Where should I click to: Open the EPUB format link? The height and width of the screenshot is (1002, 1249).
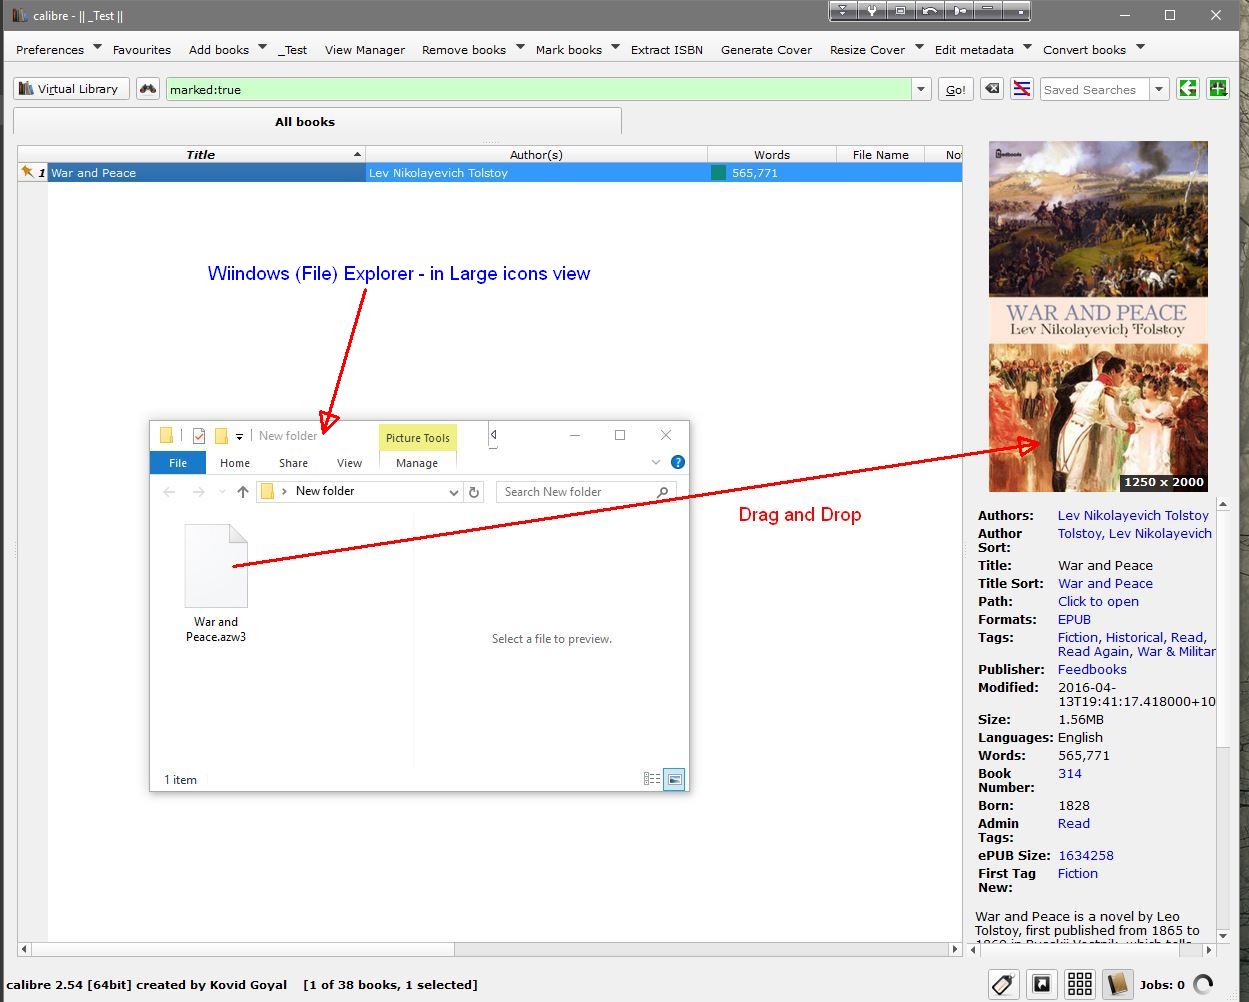1074,619
